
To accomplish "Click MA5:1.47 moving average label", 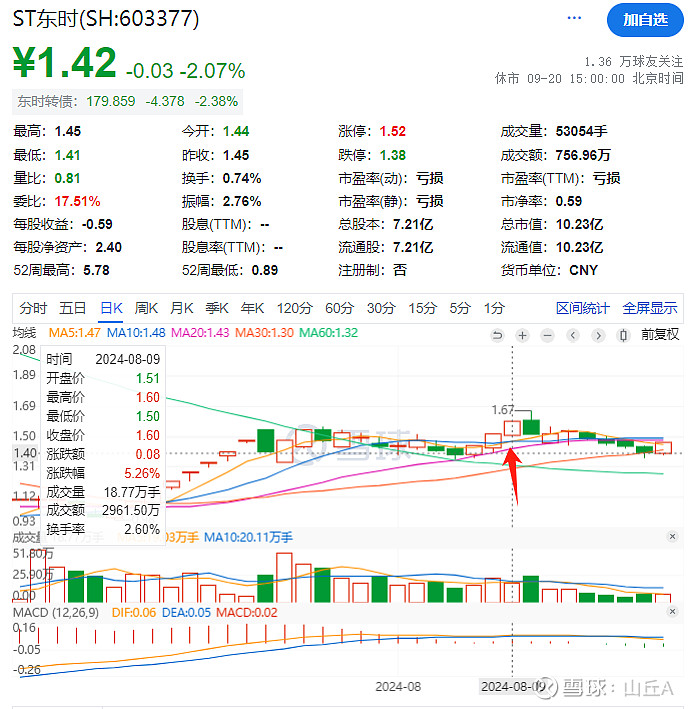I will coord(74,333).
